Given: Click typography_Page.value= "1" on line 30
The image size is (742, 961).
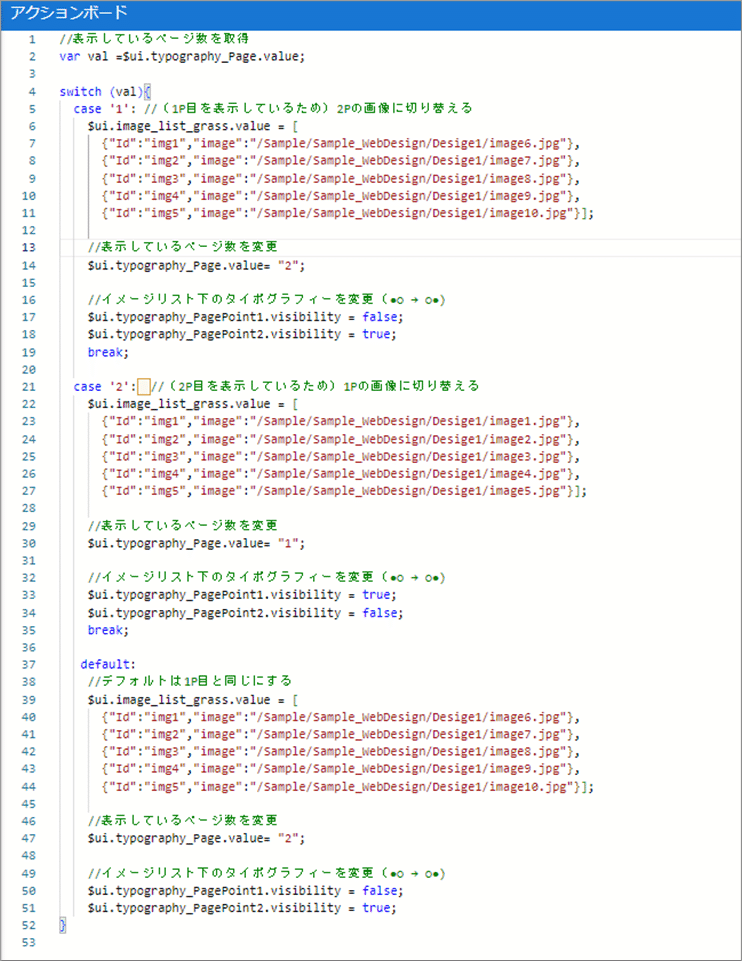Looking at the screenshot, I should click(196, 544).
